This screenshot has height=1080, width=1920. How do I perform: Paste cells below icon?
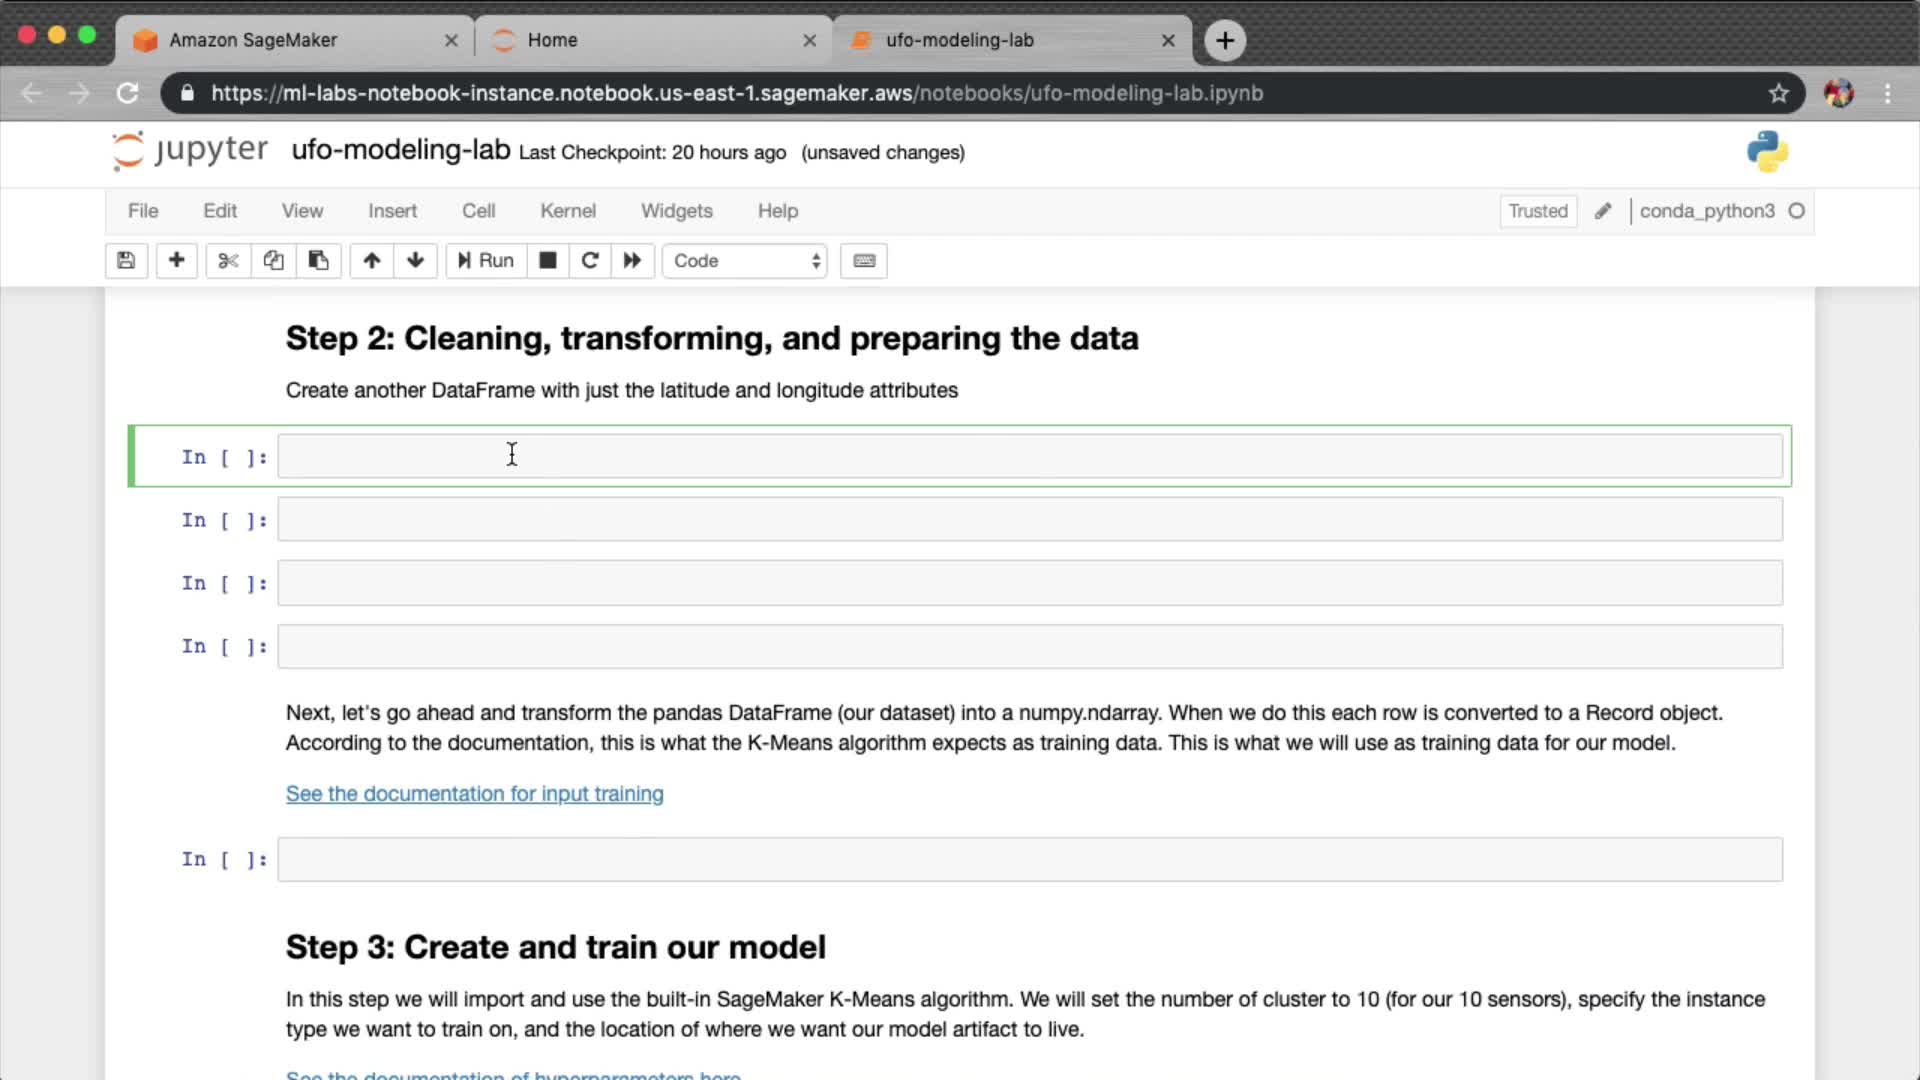319,261
